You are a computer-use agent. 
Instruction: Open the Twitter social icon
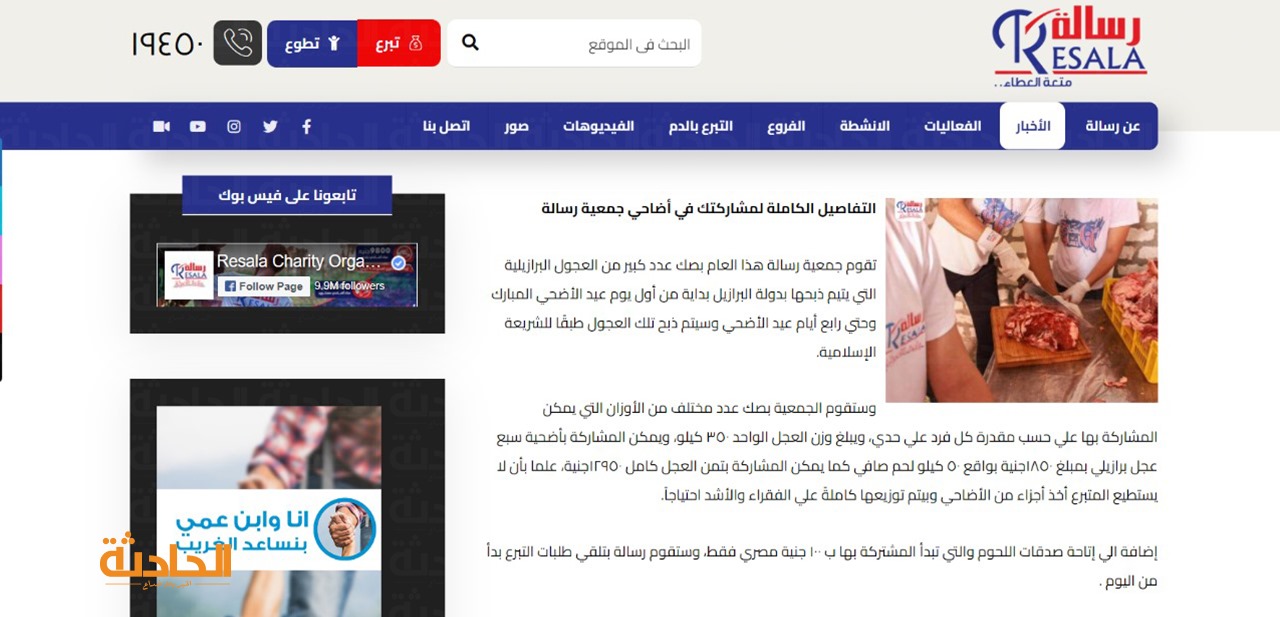pyautogui.click(x=270, y=126)
